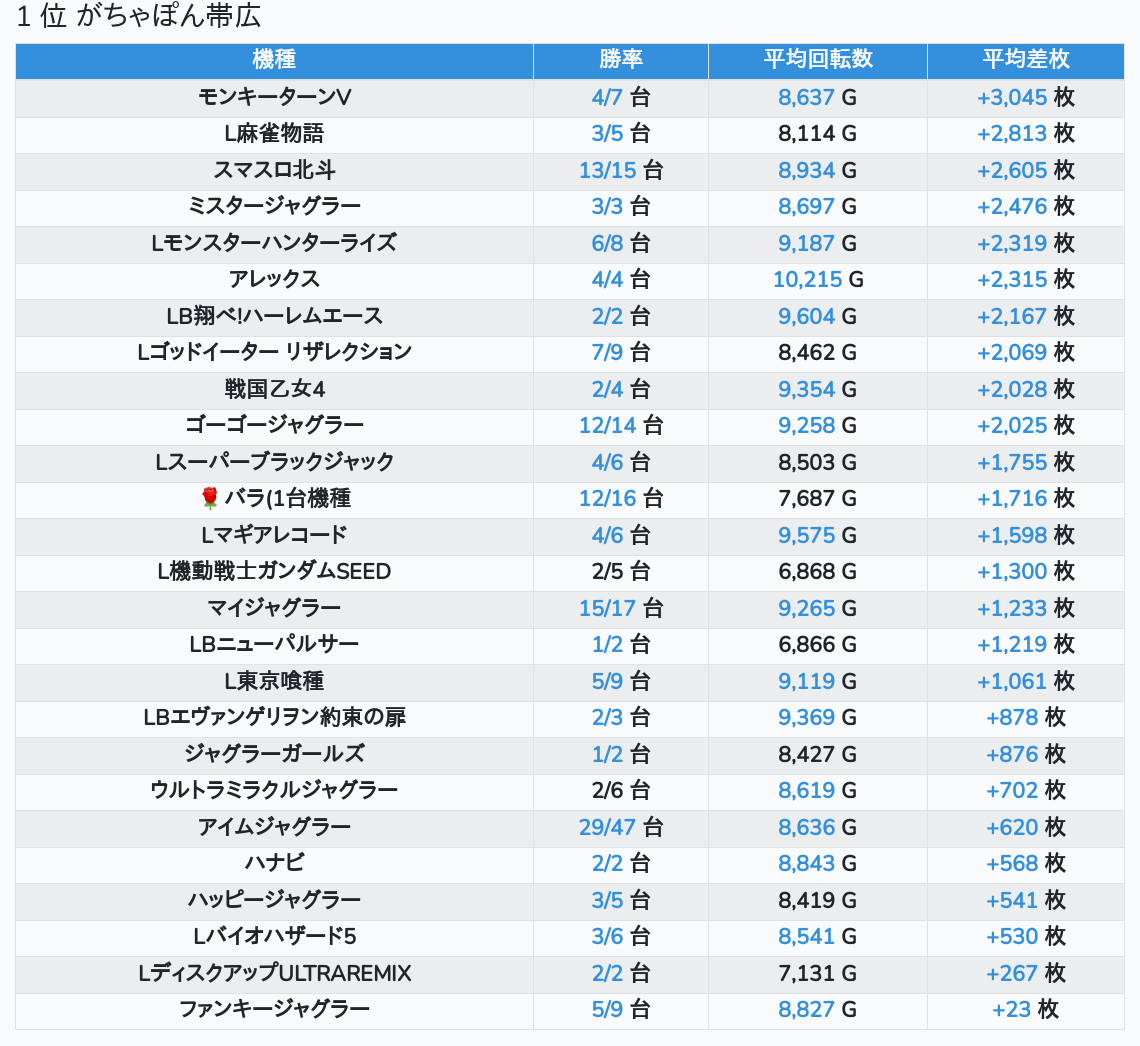Image resolution: width=1140 pixels, height=1046 pixels.
Task: Select the 12/14 台 win rate
Action: (x=620, y=425)
